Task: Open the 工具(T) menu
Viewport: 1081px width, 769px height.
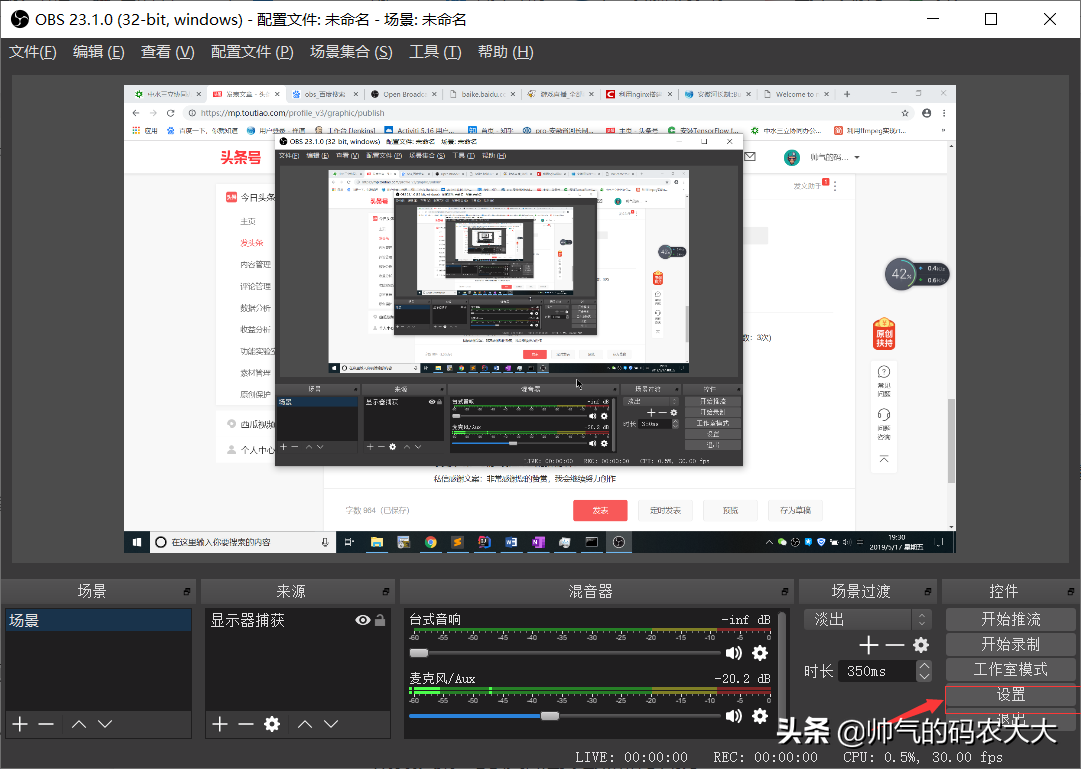Action: [x=435, y=52]
